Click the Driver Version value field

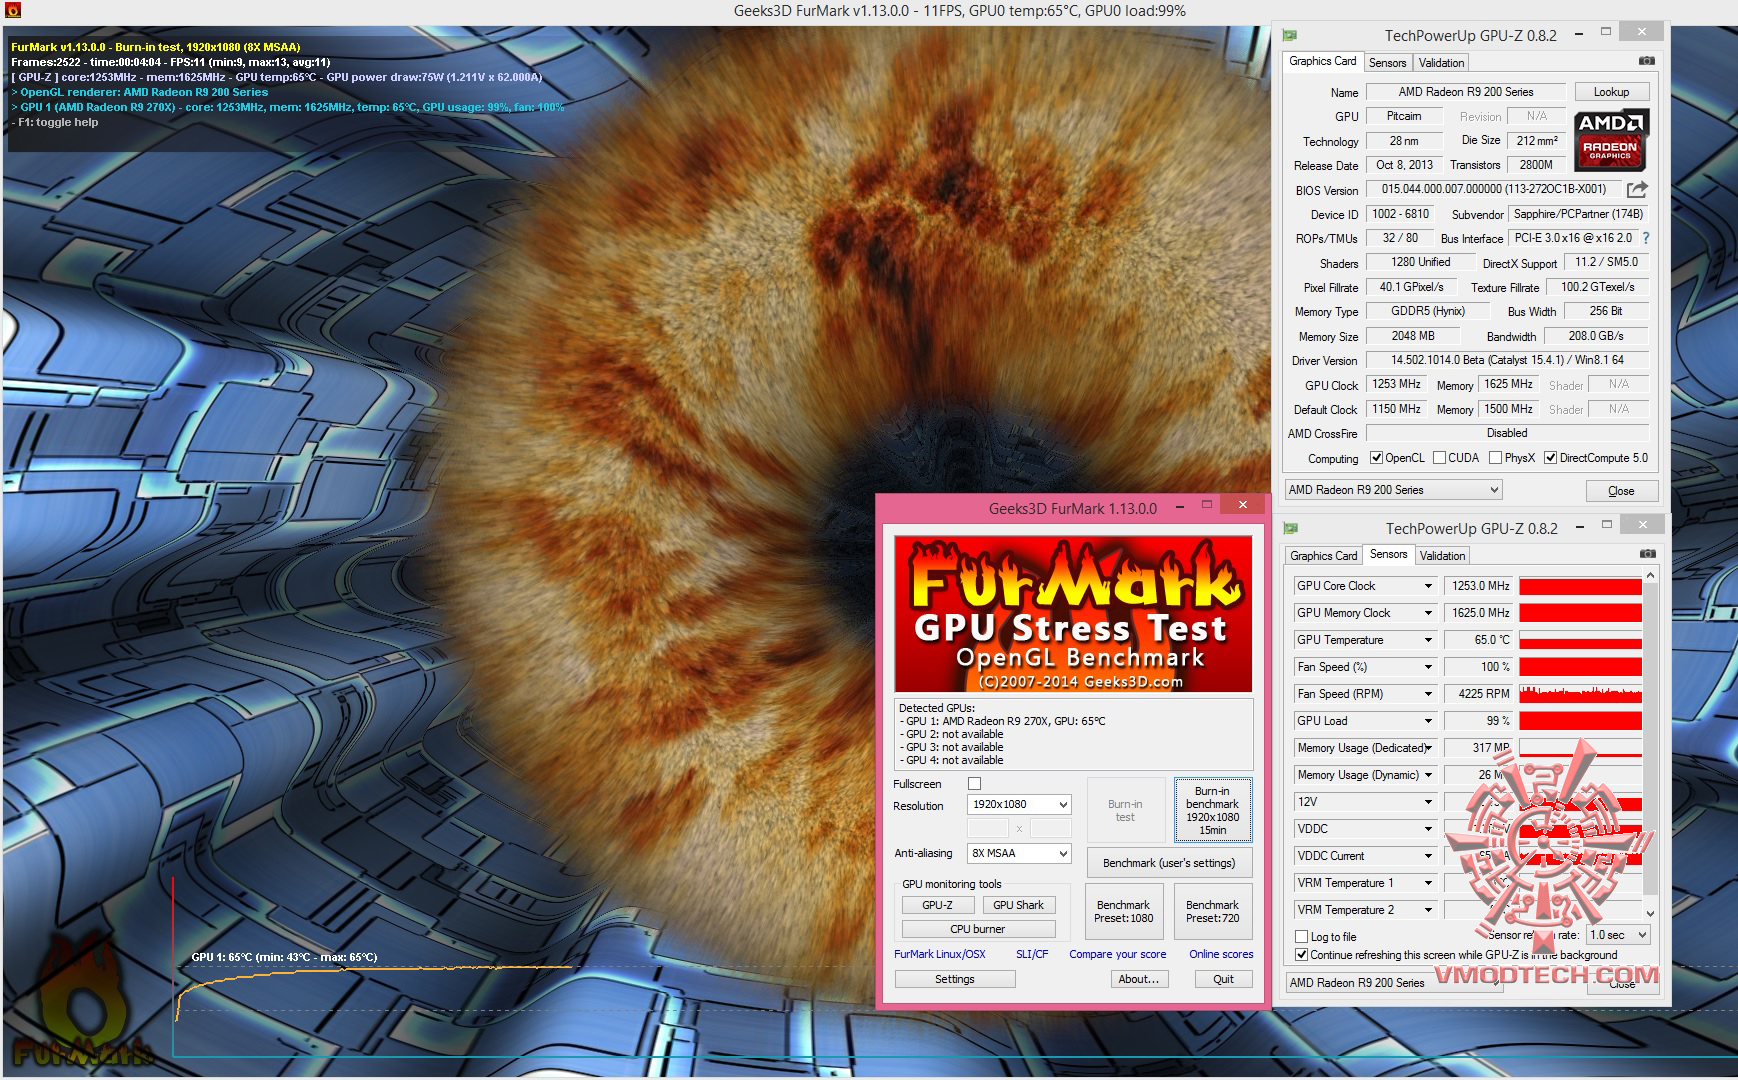1507,360
